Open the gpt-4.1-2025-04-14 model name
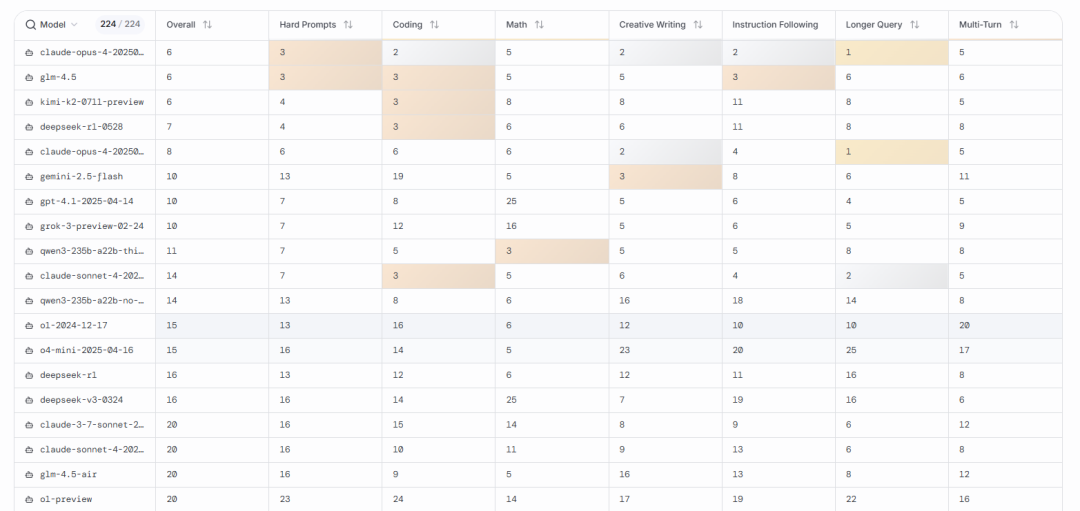 [x=87, y=201]
